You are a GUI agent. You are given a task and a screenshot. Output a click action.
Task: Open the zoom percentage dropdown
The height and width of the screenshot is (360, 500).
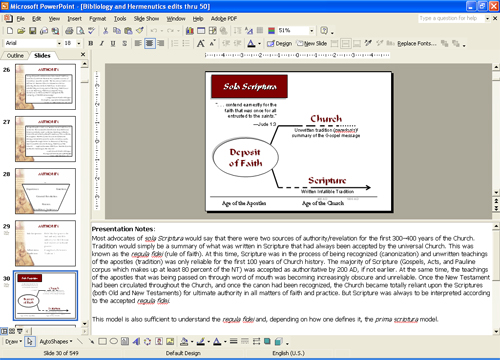pos(312,31)
